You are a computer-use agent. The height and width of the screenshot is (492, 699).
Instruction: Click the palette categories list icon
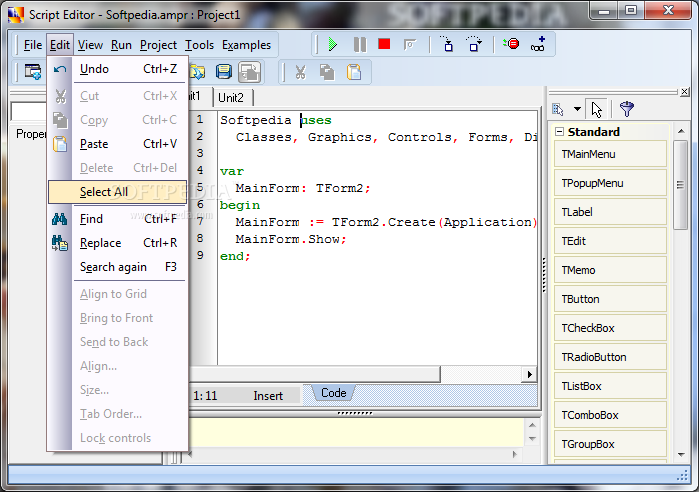[x=558, y=109]
